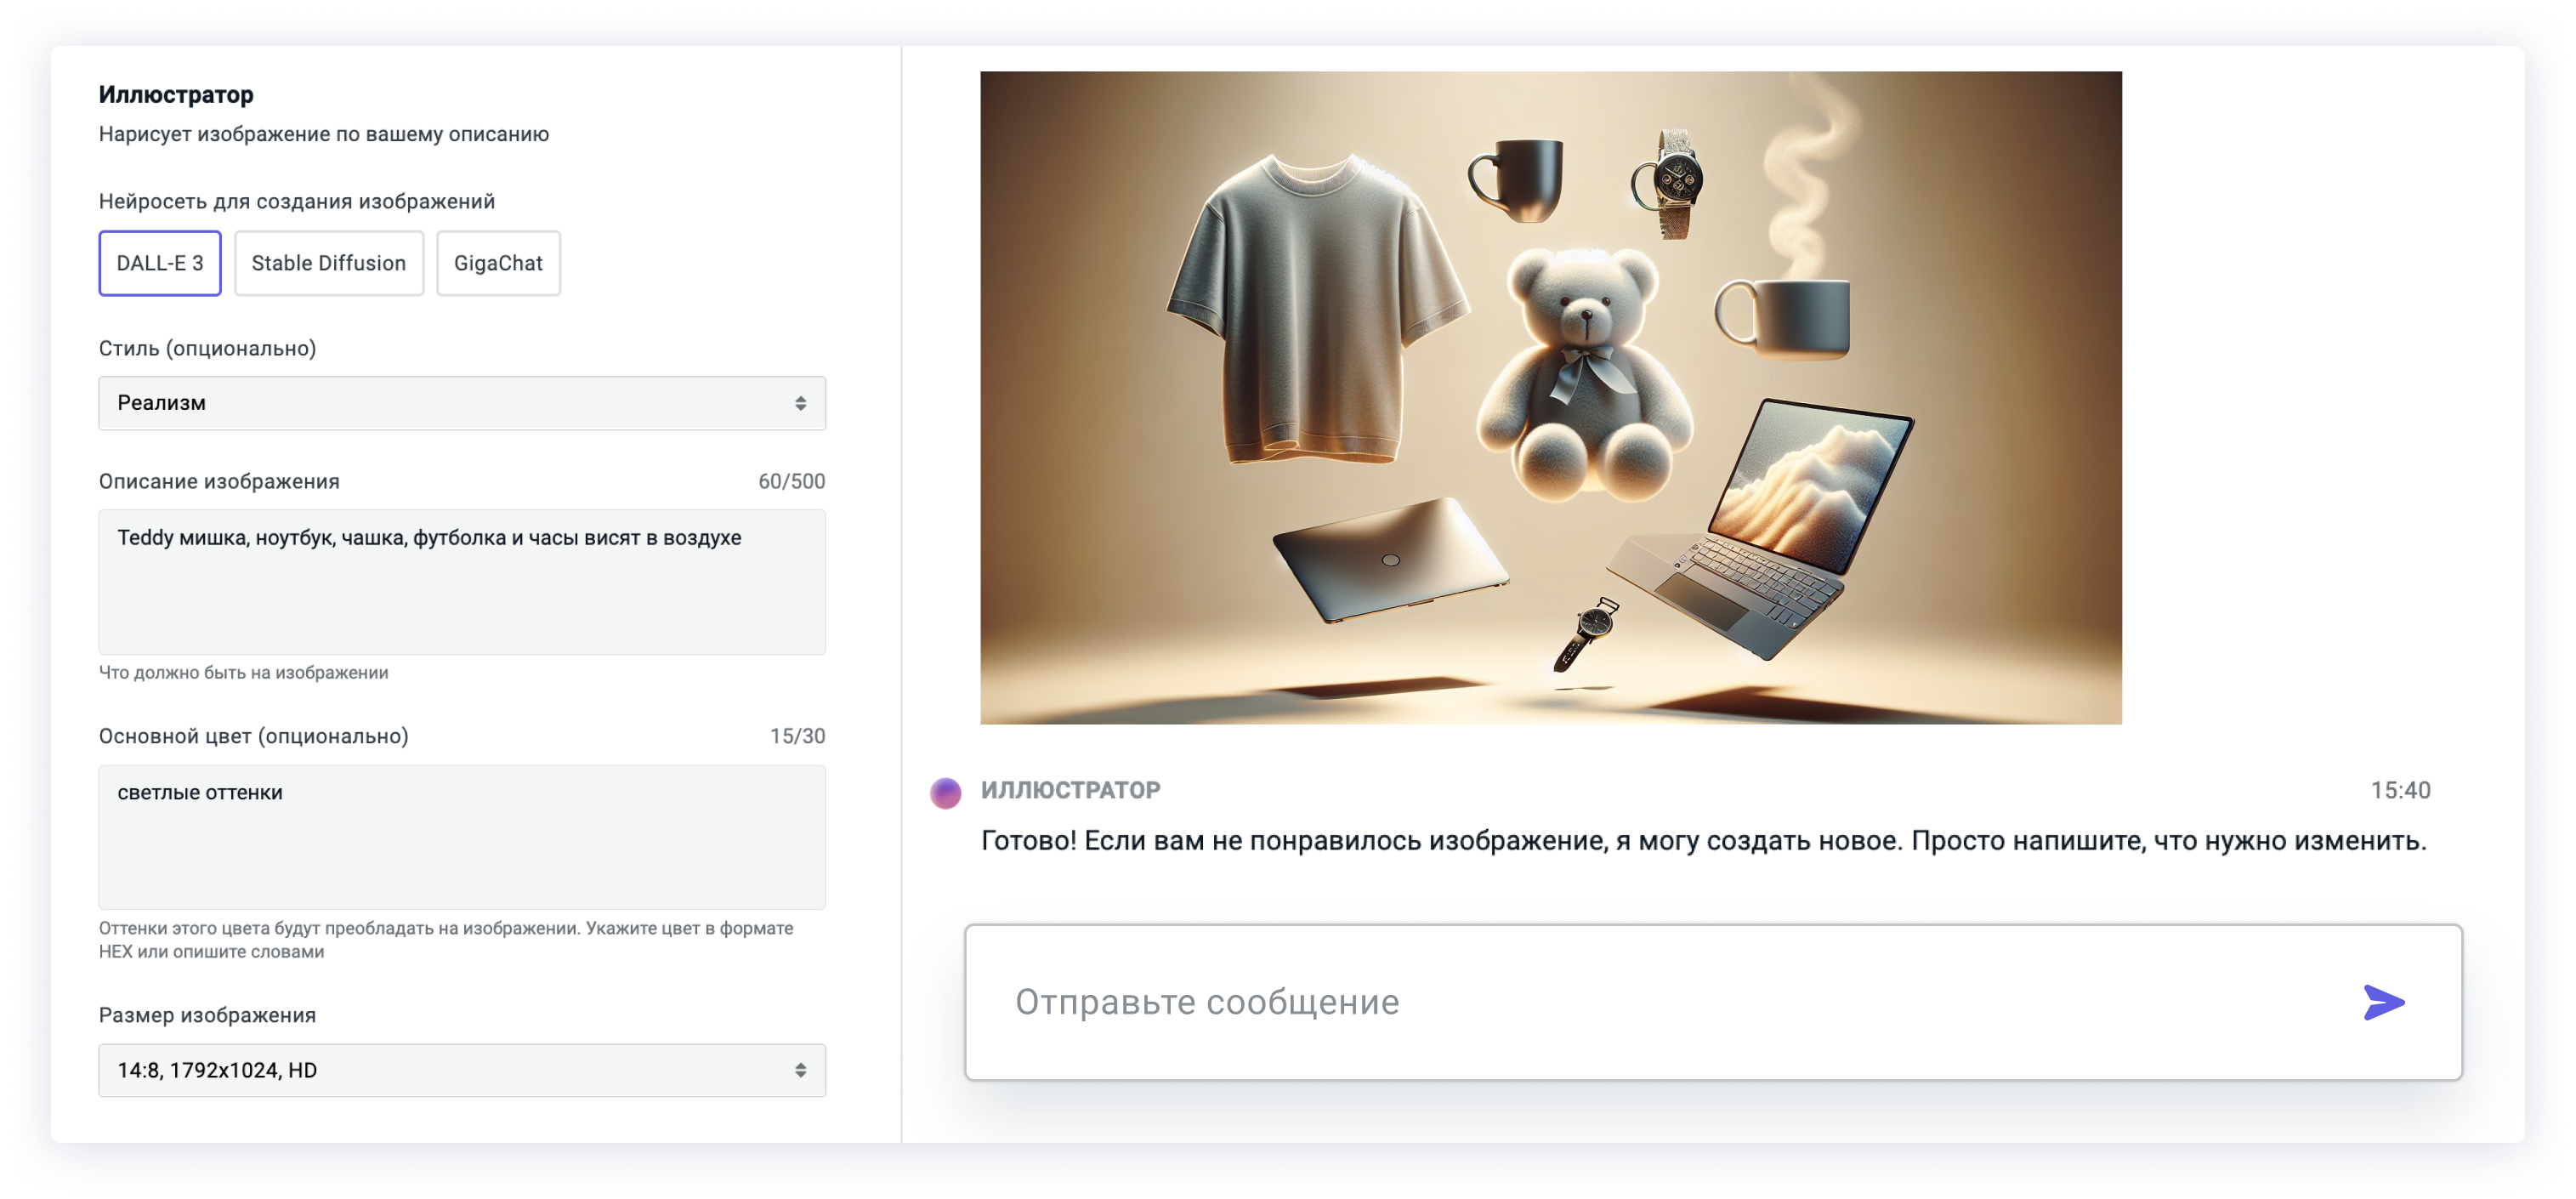
Task: Click the arrows on the style select
Action: (x=800, y=403)
